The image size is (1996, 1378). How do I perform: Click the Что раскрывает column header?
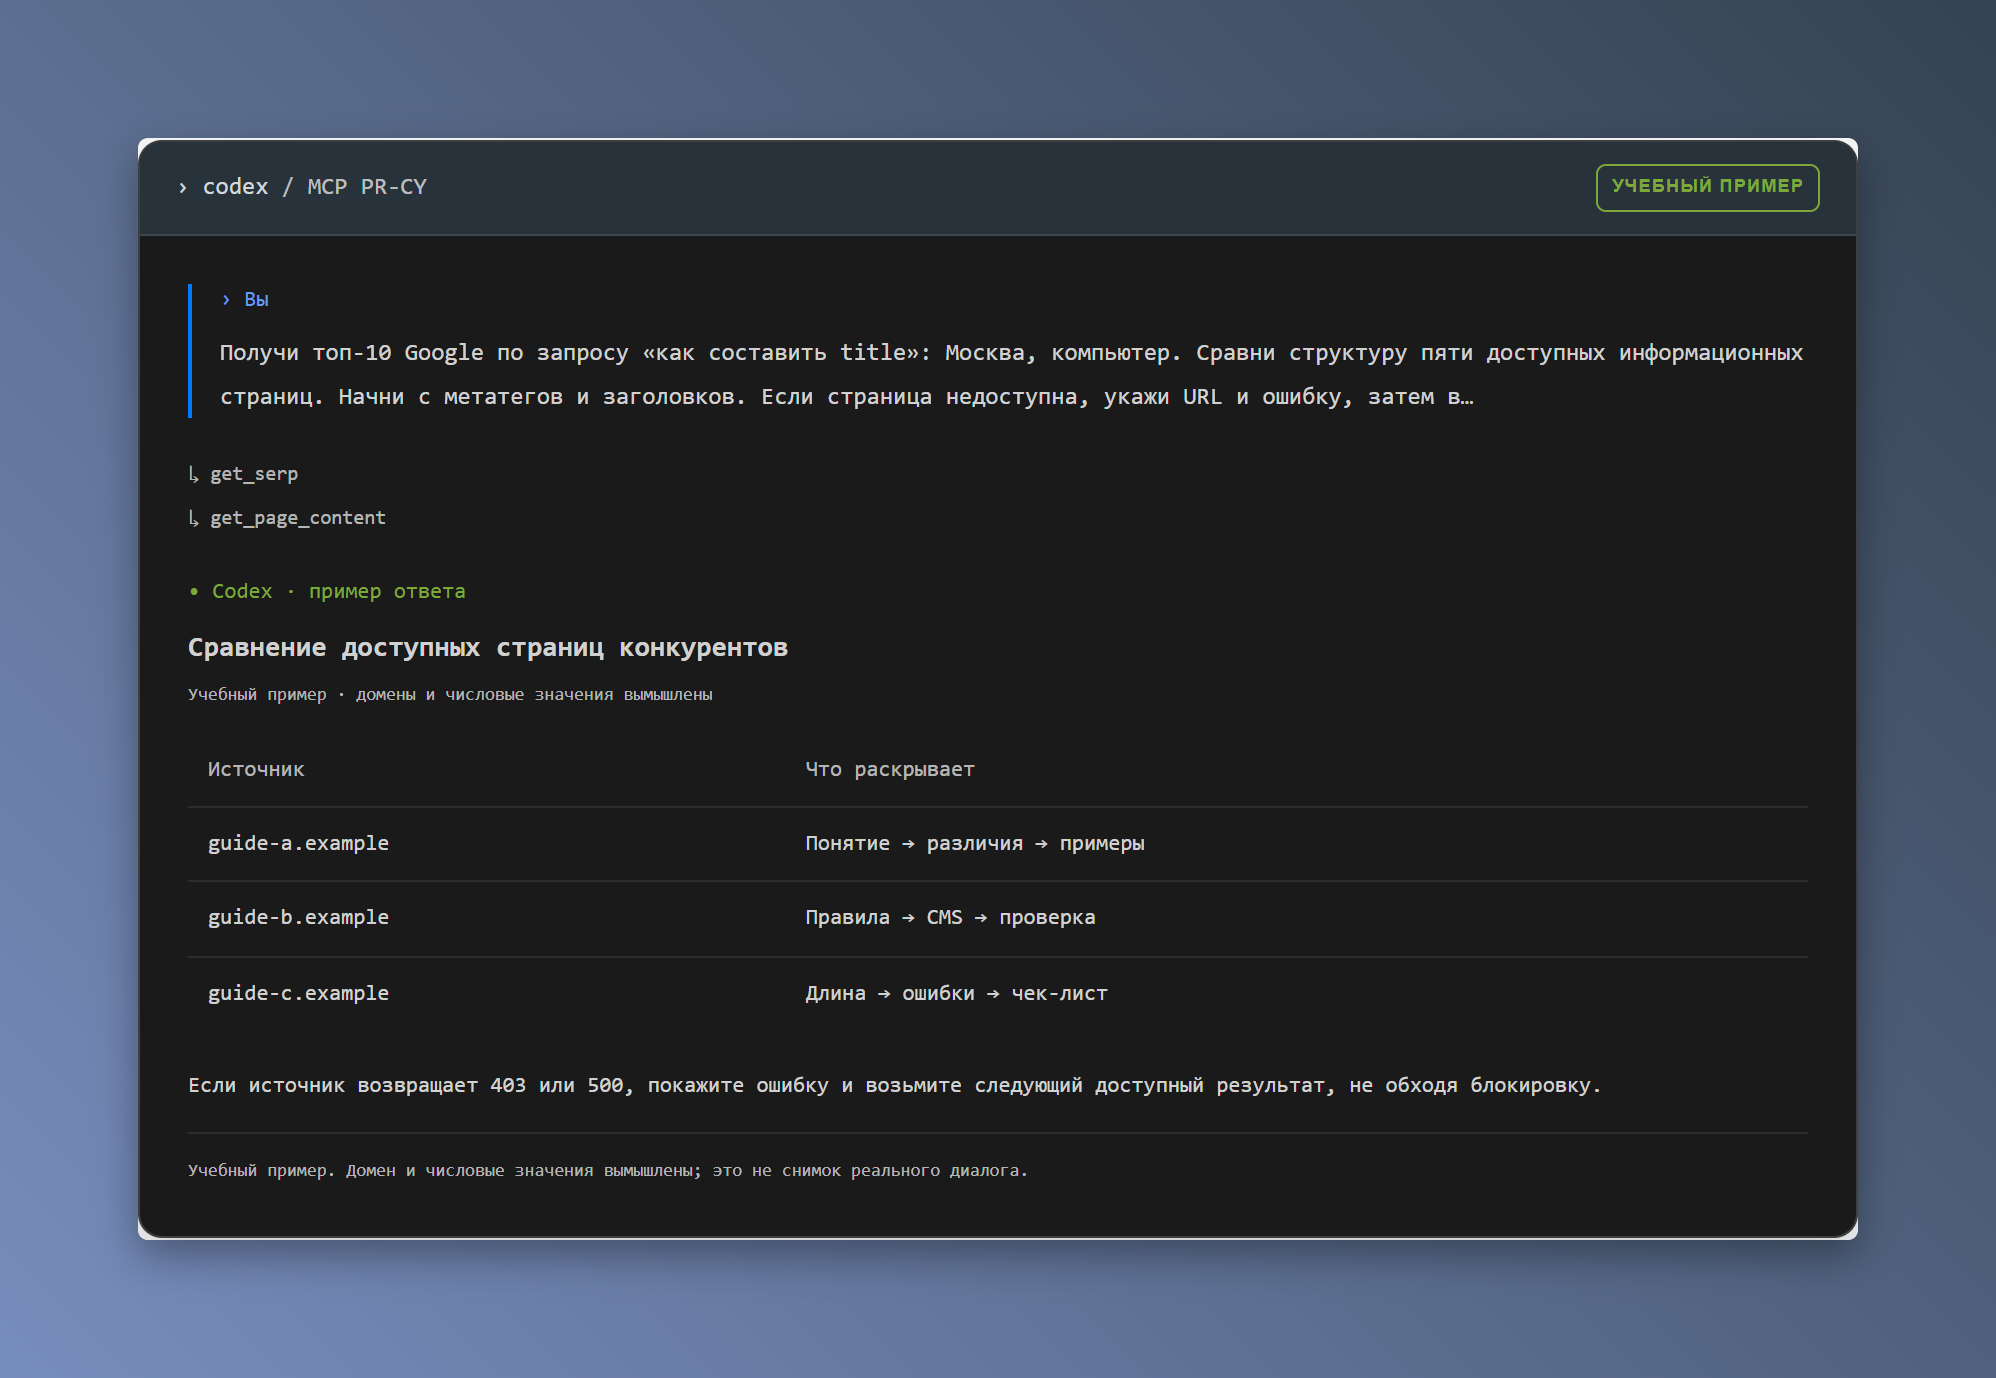coord(890,769)
